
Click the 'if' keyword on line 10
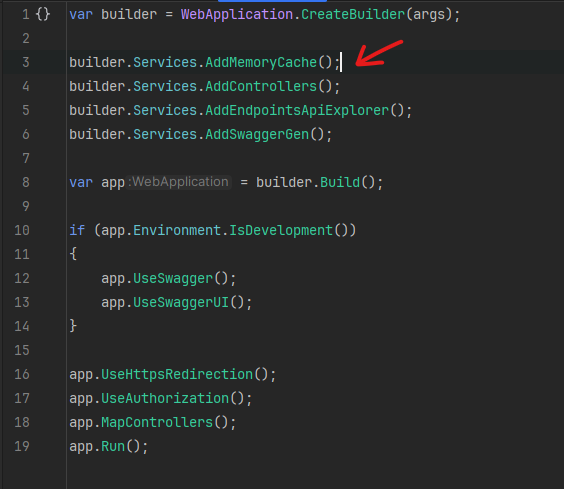coord(77,230)
